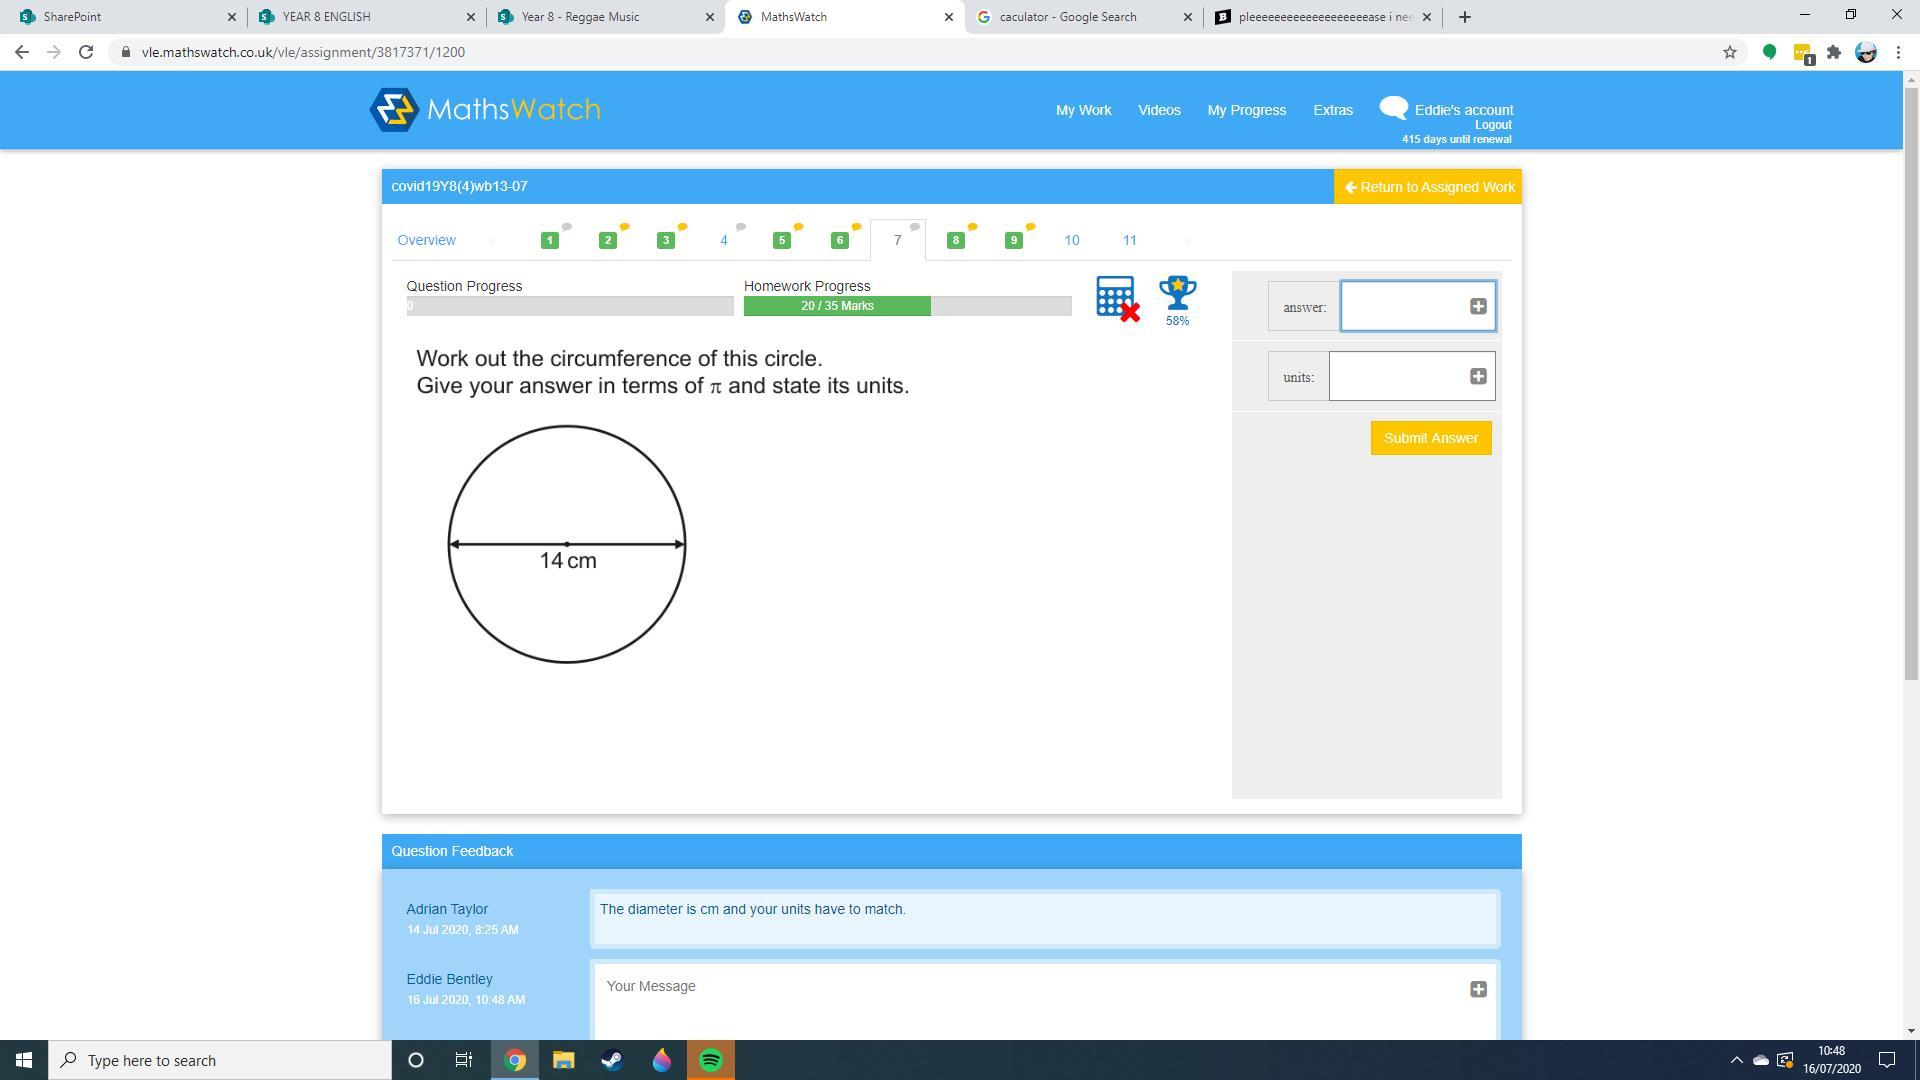Open the Videos menu item

tap(1159, 110)
